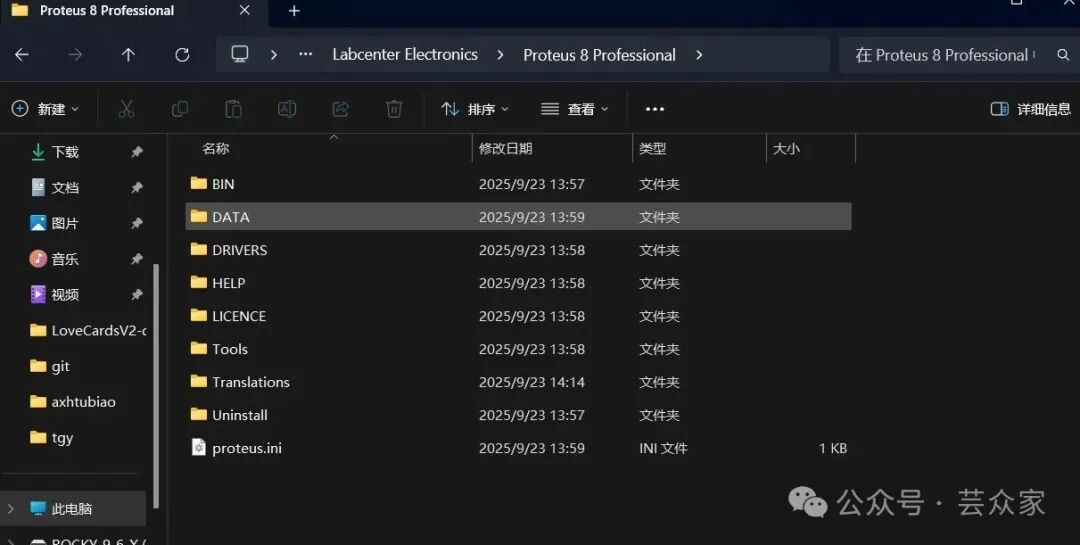Click the Copy toolbar icon
The height and width of the screenshot is (545, 1080).
coord(180,109)
